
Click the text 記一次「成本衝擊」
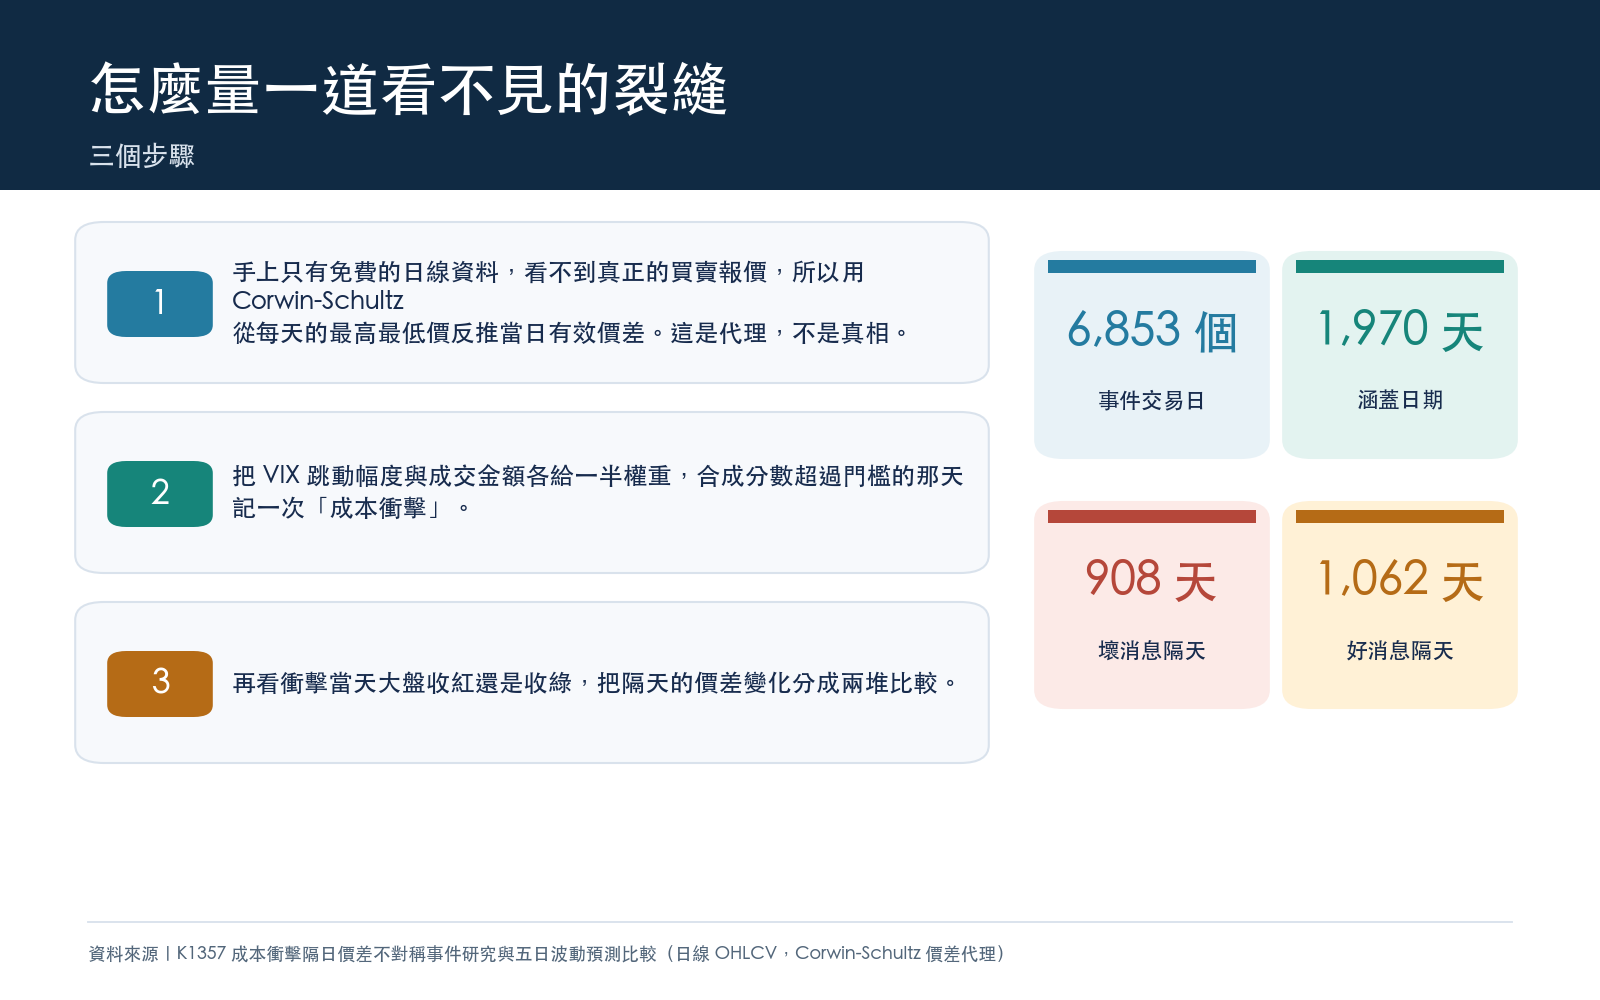point(351,508)
